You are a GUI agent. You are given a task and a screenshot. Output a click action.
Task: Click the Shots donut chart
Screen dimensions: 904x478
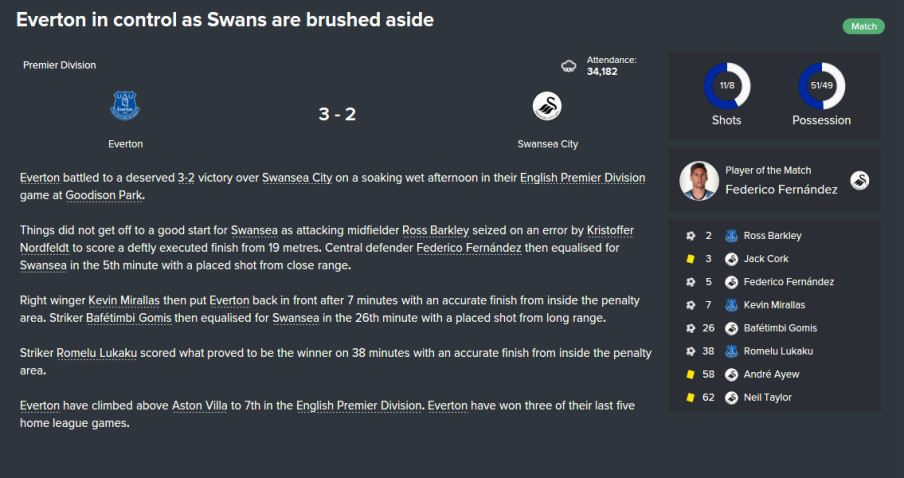pyautogui.click(x=726, y=86)
